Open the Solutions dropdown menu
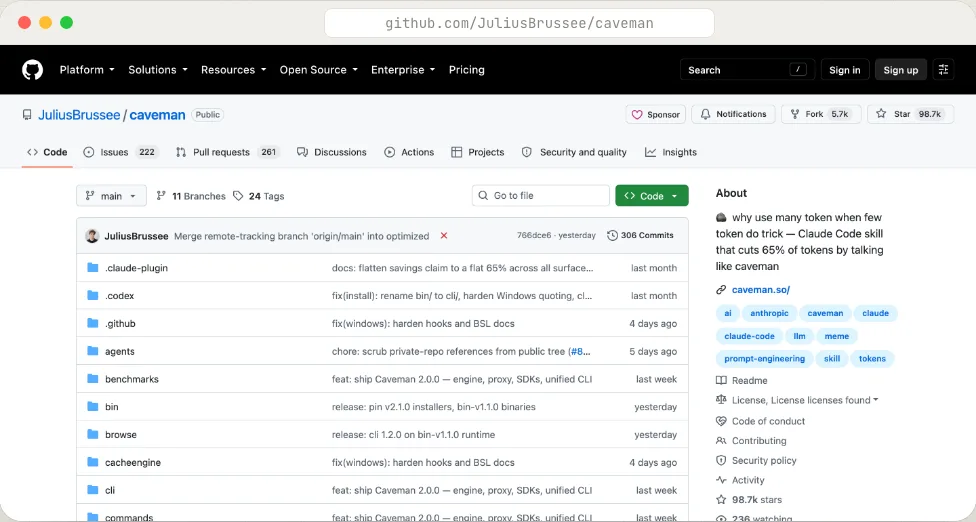Viewport: 976px width, 522px height. 157,70
